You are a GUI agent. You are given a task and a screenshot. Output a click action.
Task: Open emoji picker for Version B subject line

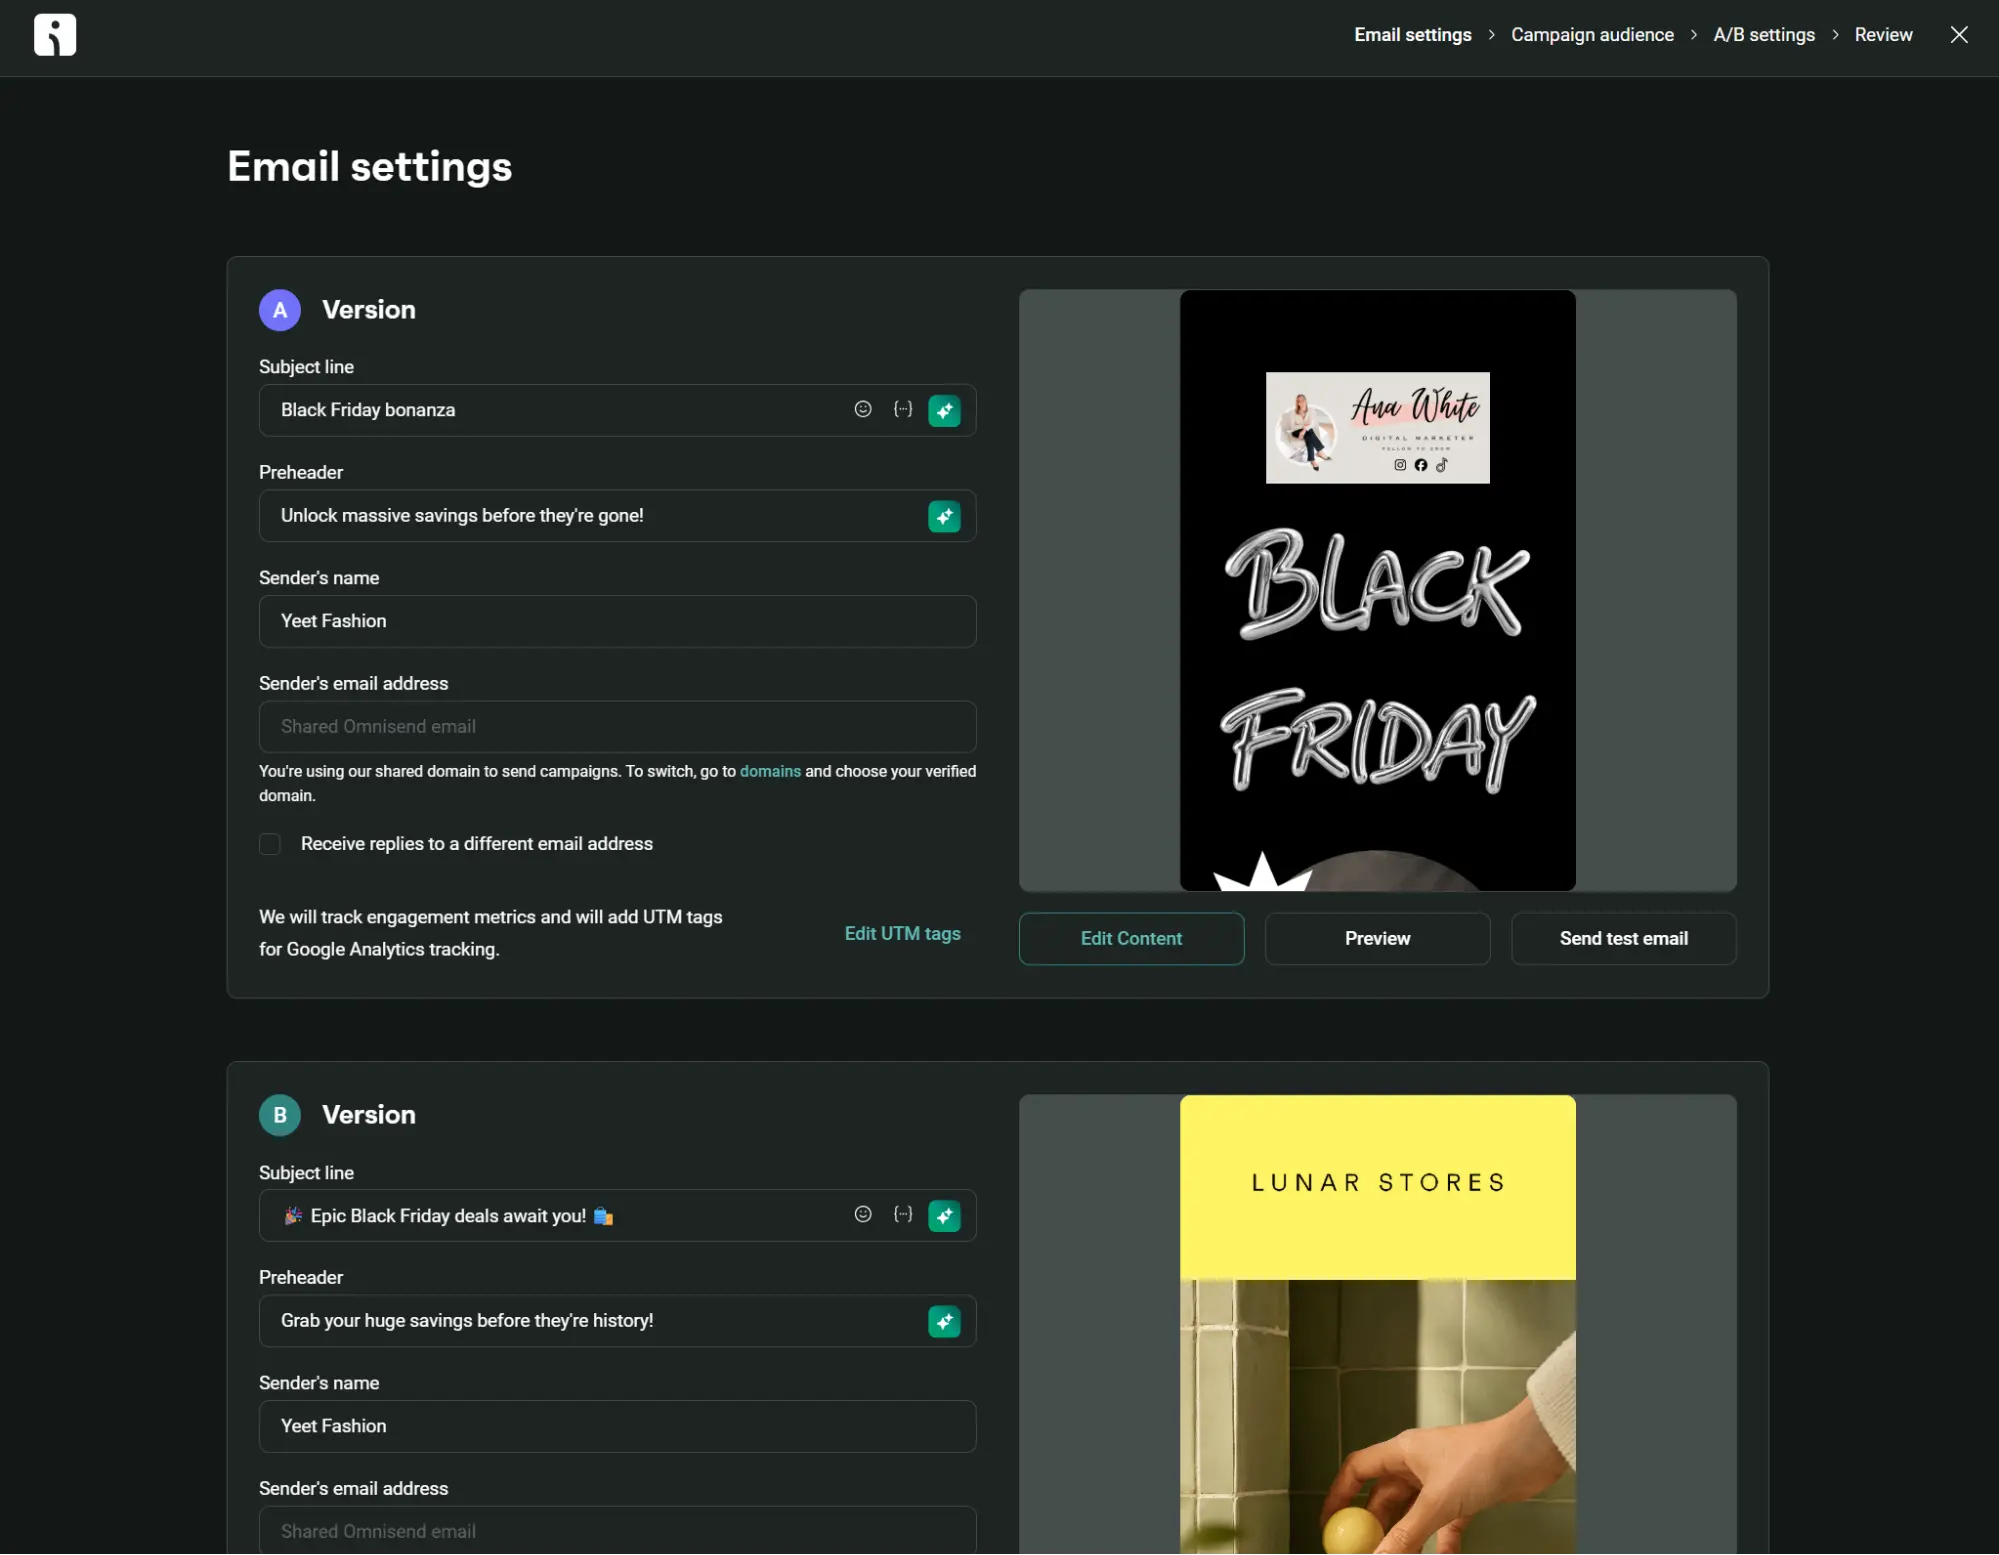click(x=863, y=1214)
